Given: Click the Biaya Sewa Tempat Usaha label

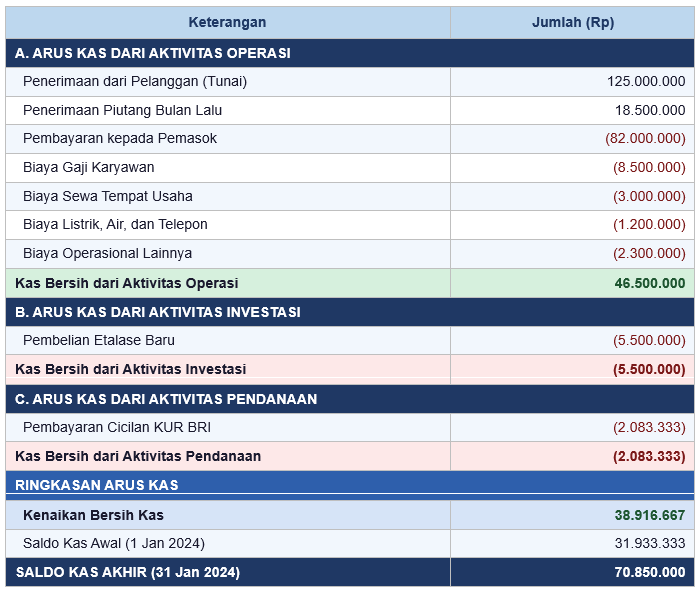Looking at the screenshot, I should (x=108, y=196).
